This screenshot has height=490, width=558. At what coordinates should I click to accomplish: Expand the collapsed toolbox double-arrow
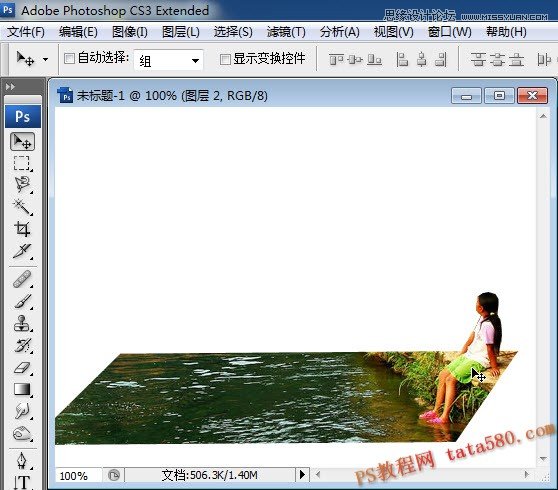click(x=10, y=86)
